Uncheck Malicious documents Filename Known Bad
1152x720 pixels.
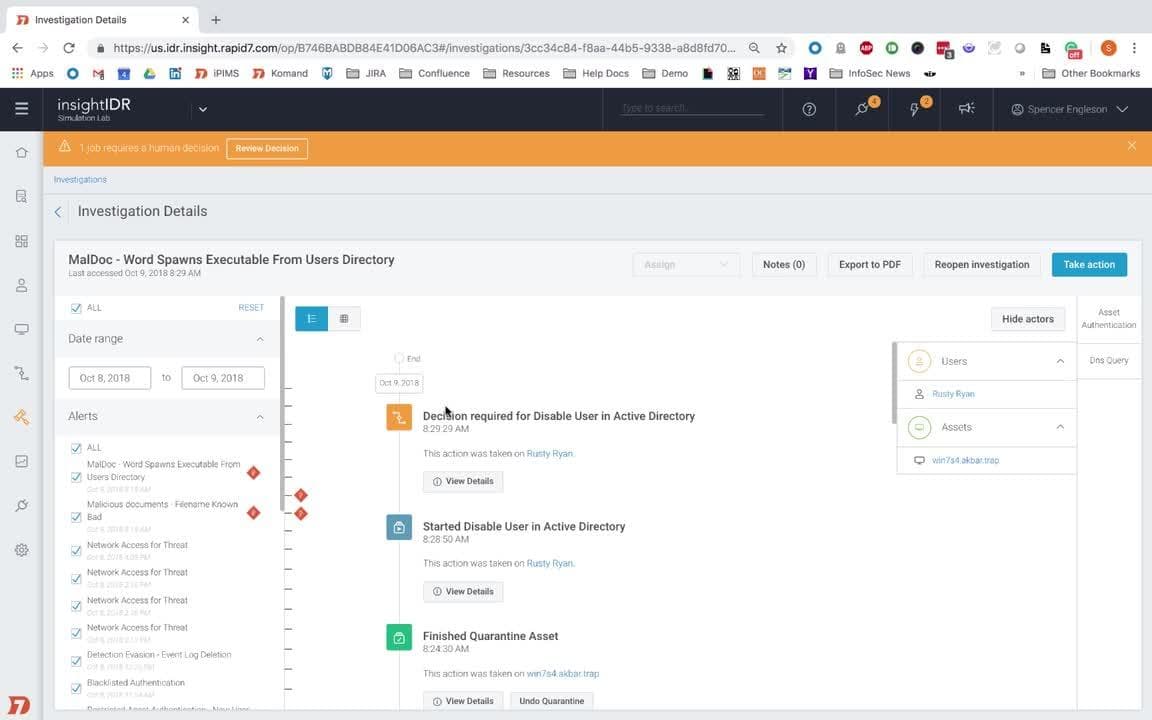click(76, 517)
